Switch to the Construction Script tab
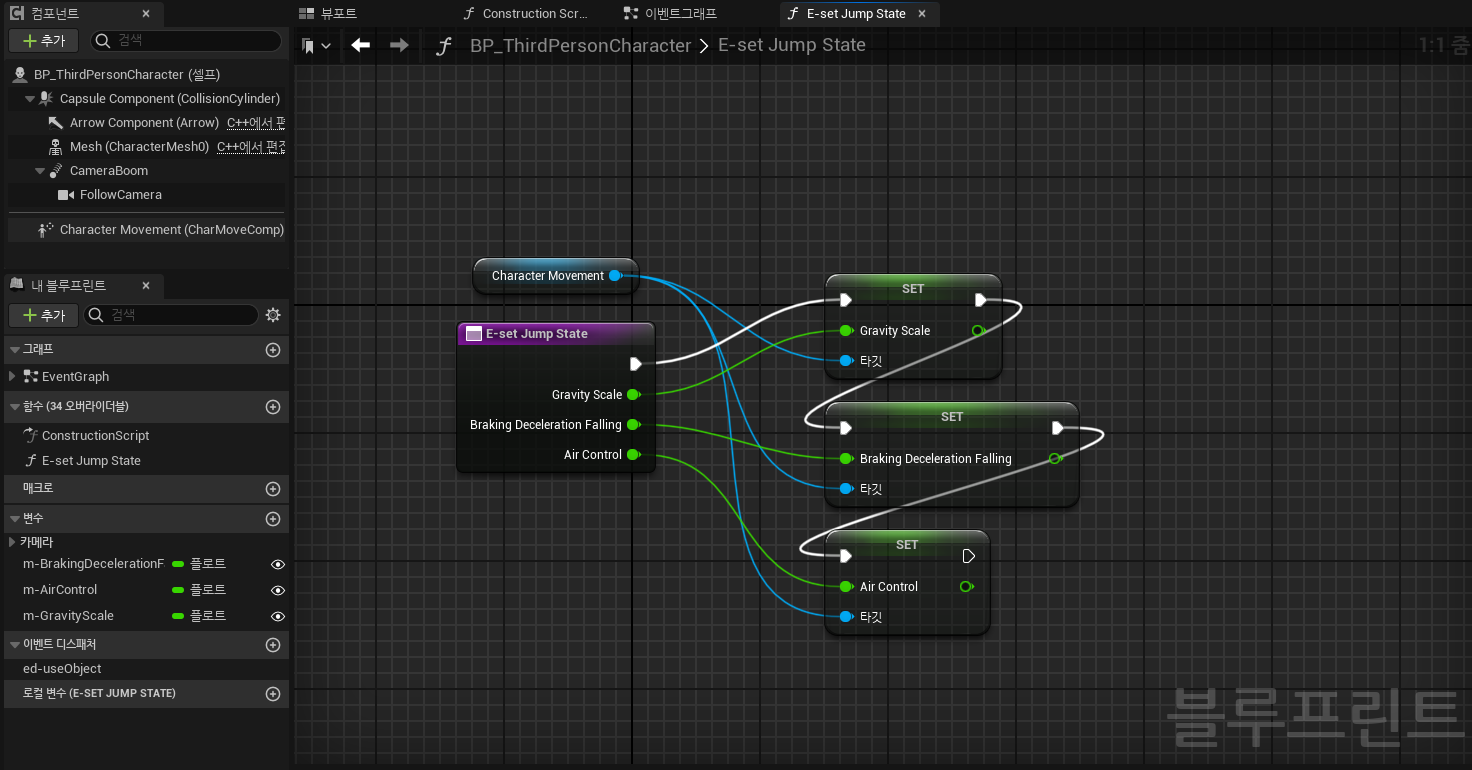Image resolution: width=1472 pixels, height=770 pixels. point(527,13)
